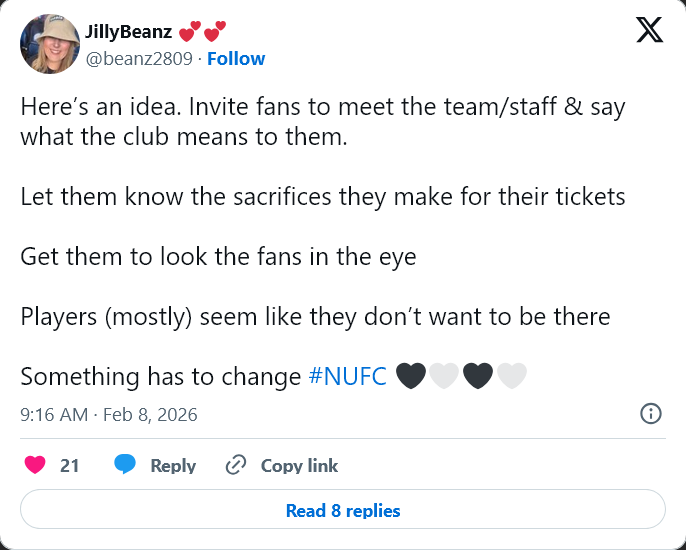Click the X logo icon
Image resolution: width=686 pixels, height=550 pixels.
(649, 32)
